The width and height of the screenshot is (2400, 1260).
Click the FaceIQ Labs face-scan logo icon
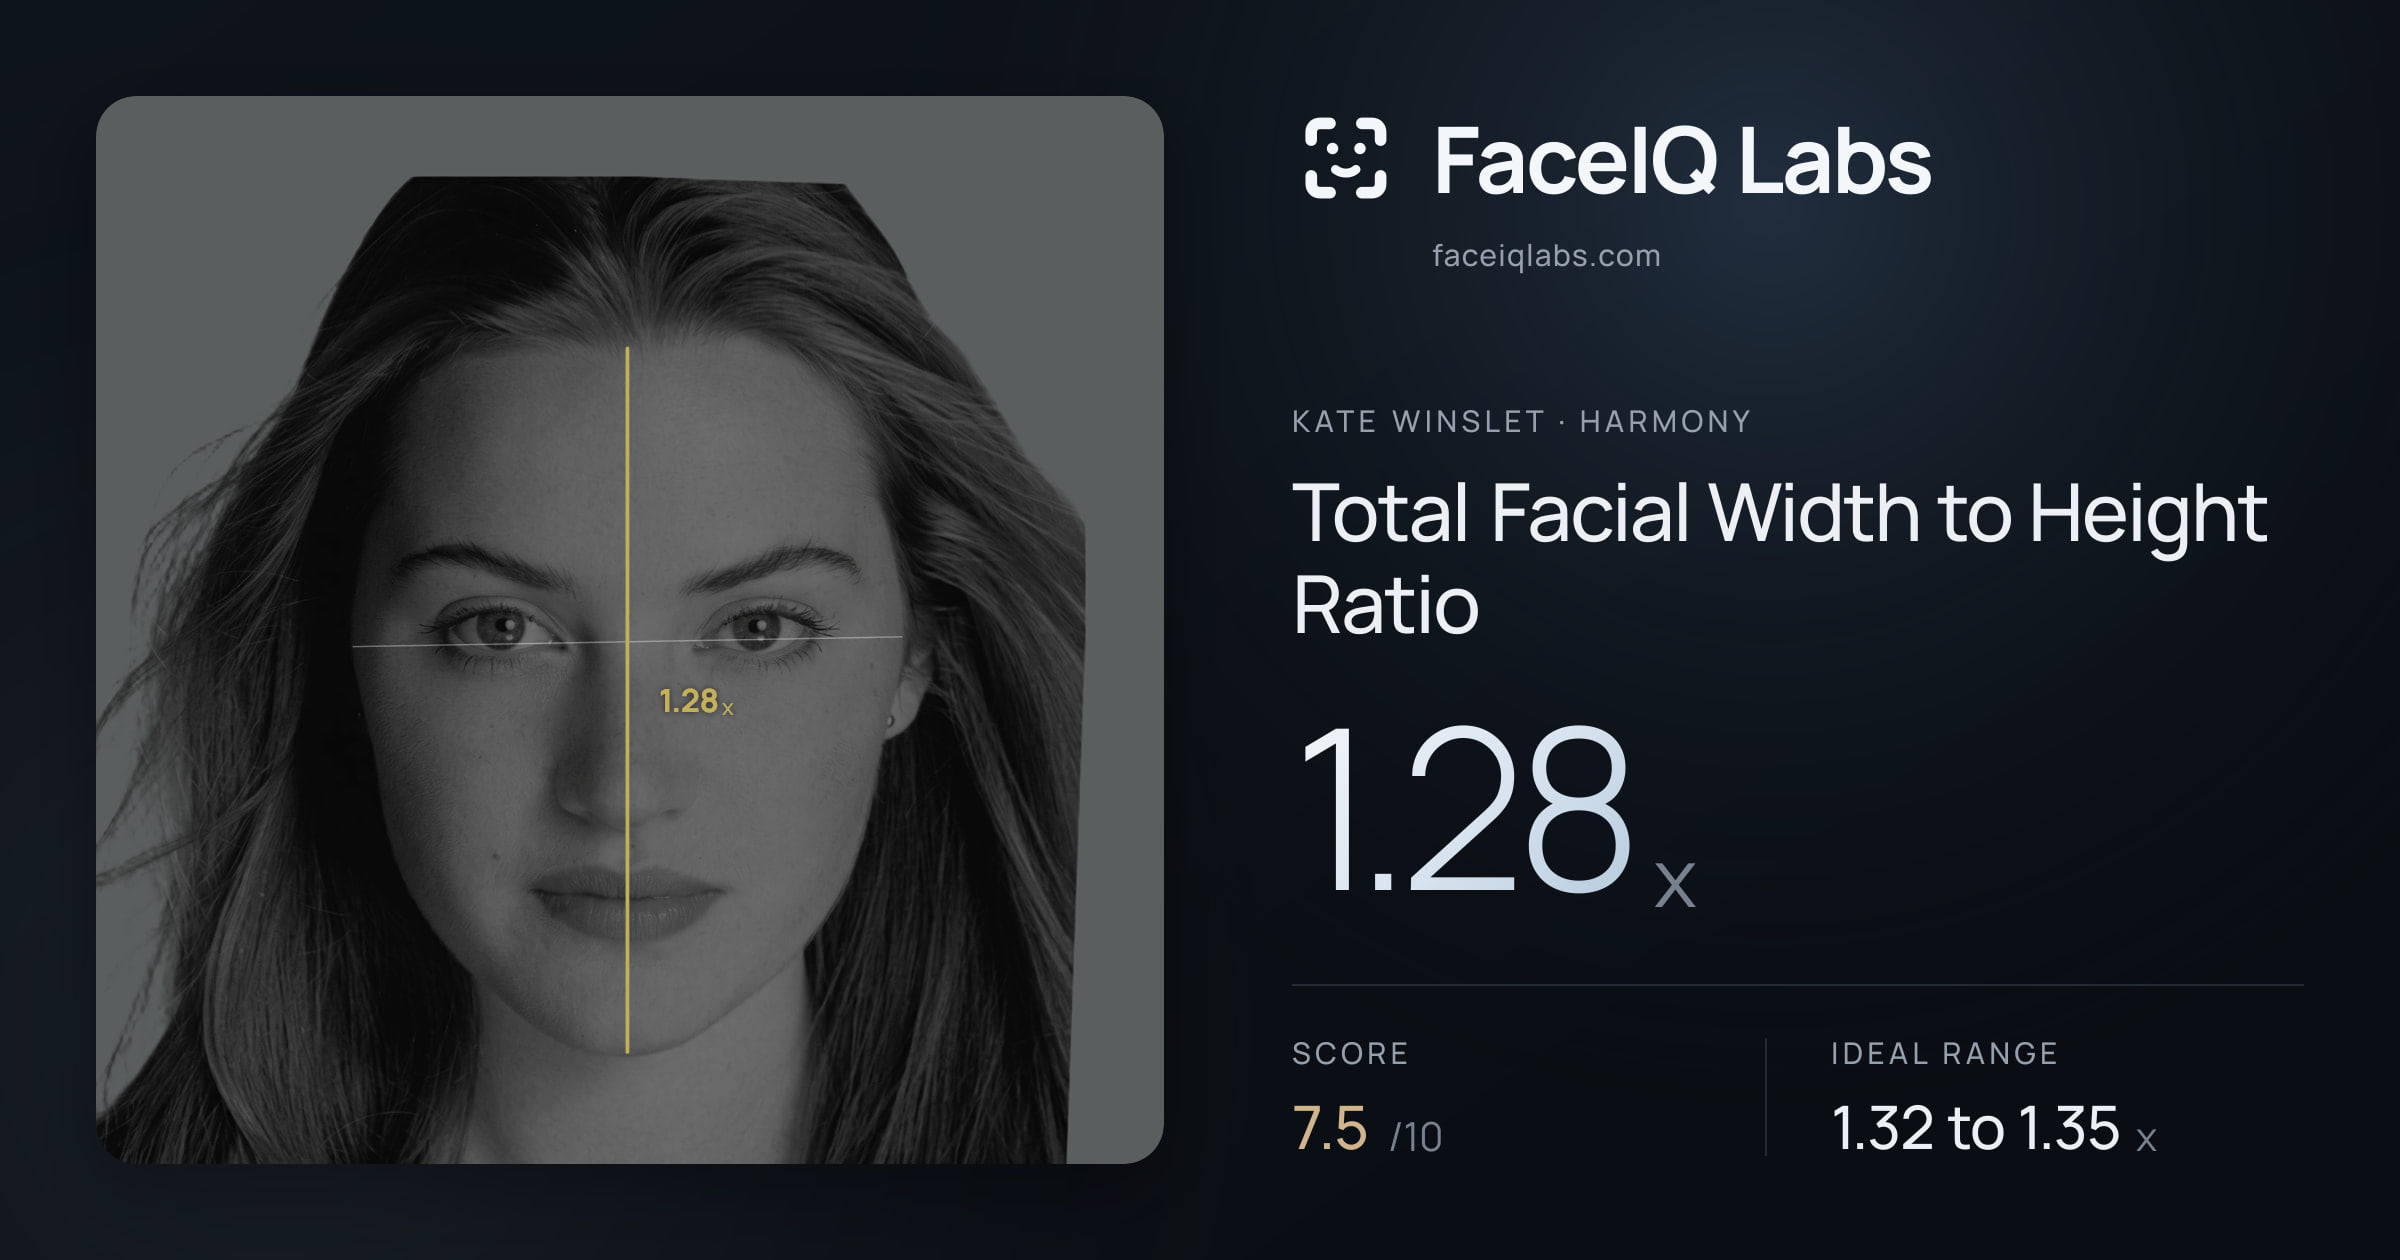[x=1346, y=158]
